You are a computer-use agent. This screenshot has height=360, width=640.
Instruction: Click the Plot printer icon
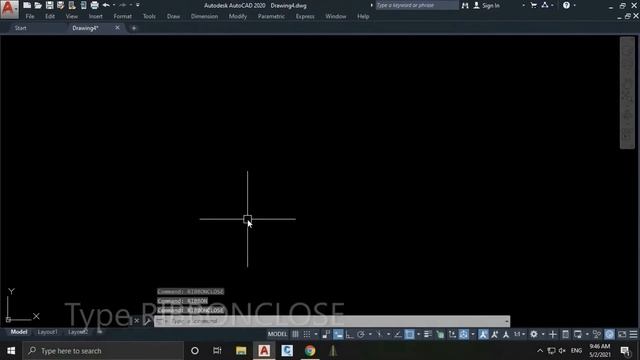95,5
